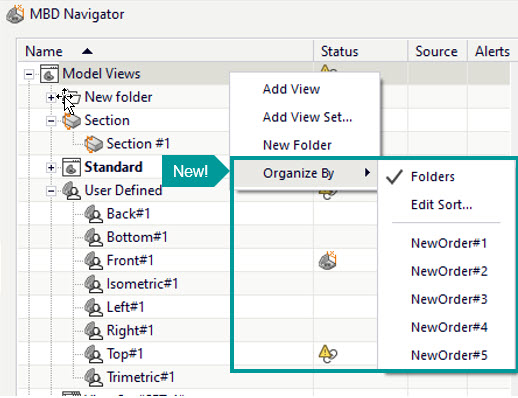Select the Top#1 view label
518x398 pixels.
125,354
